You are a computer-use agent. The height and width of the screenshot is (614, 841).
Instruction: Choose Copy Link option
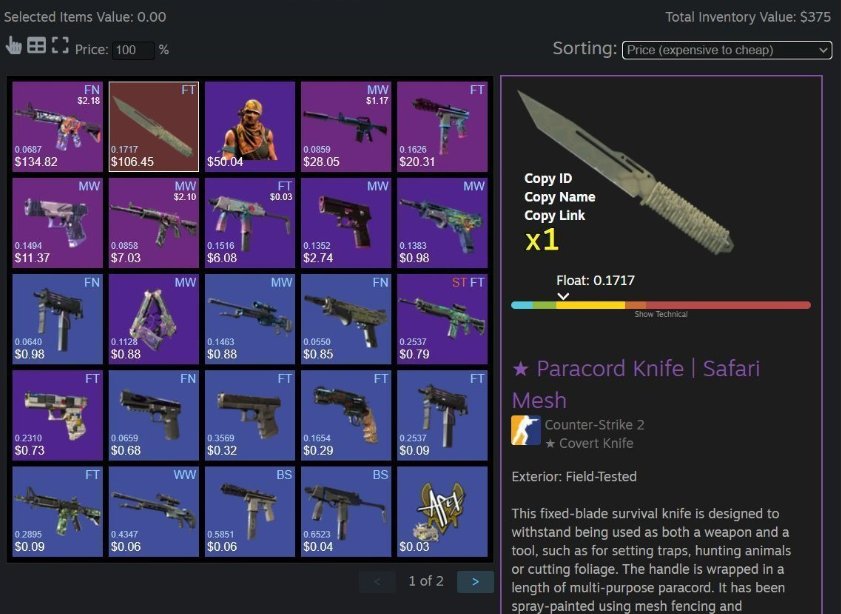coord(555,215)
